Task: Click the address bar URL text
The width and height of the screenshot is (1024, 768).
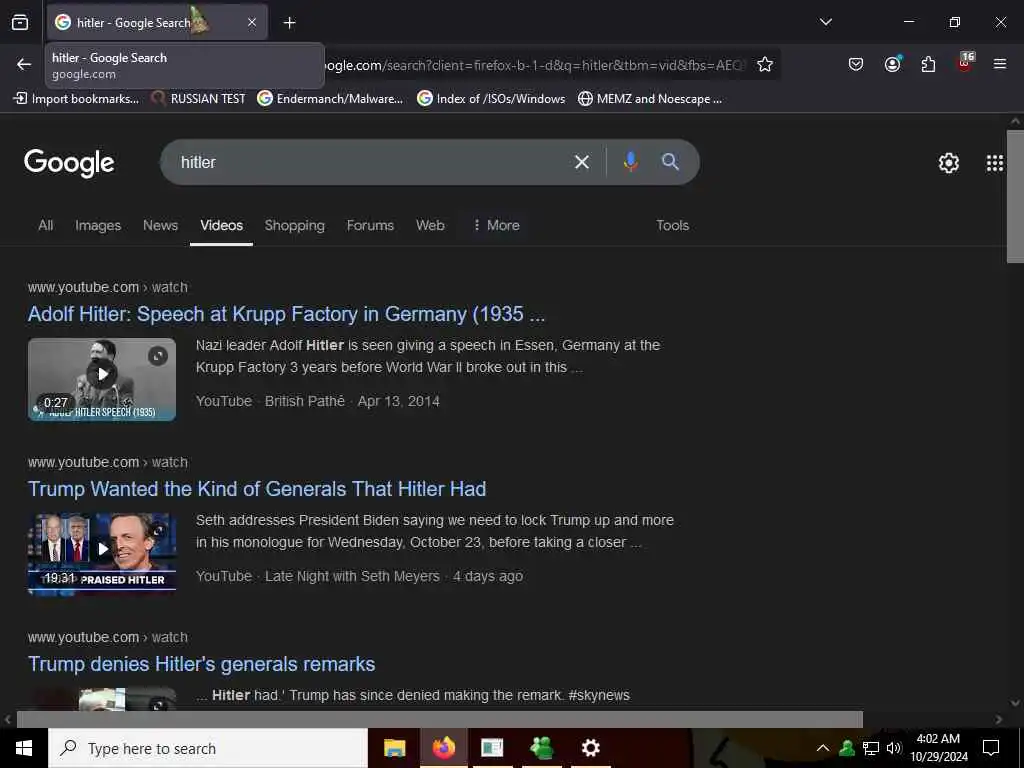Action: tap(534, 65)
